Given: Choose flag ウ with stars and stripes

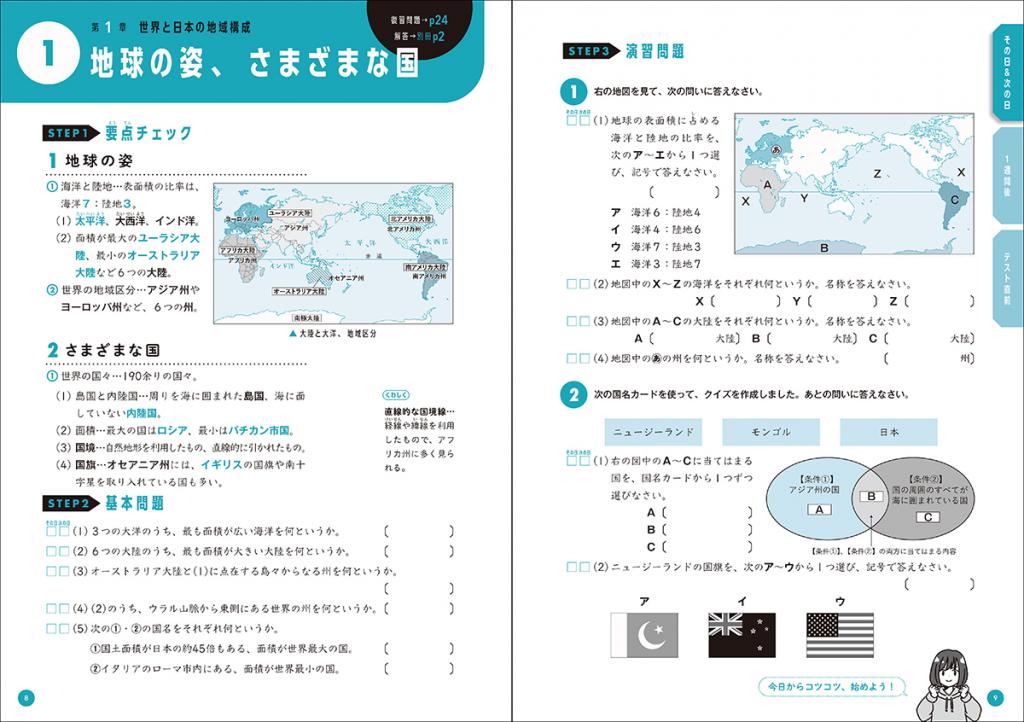Looking at the screenshot, I should [x=840, y=635].
